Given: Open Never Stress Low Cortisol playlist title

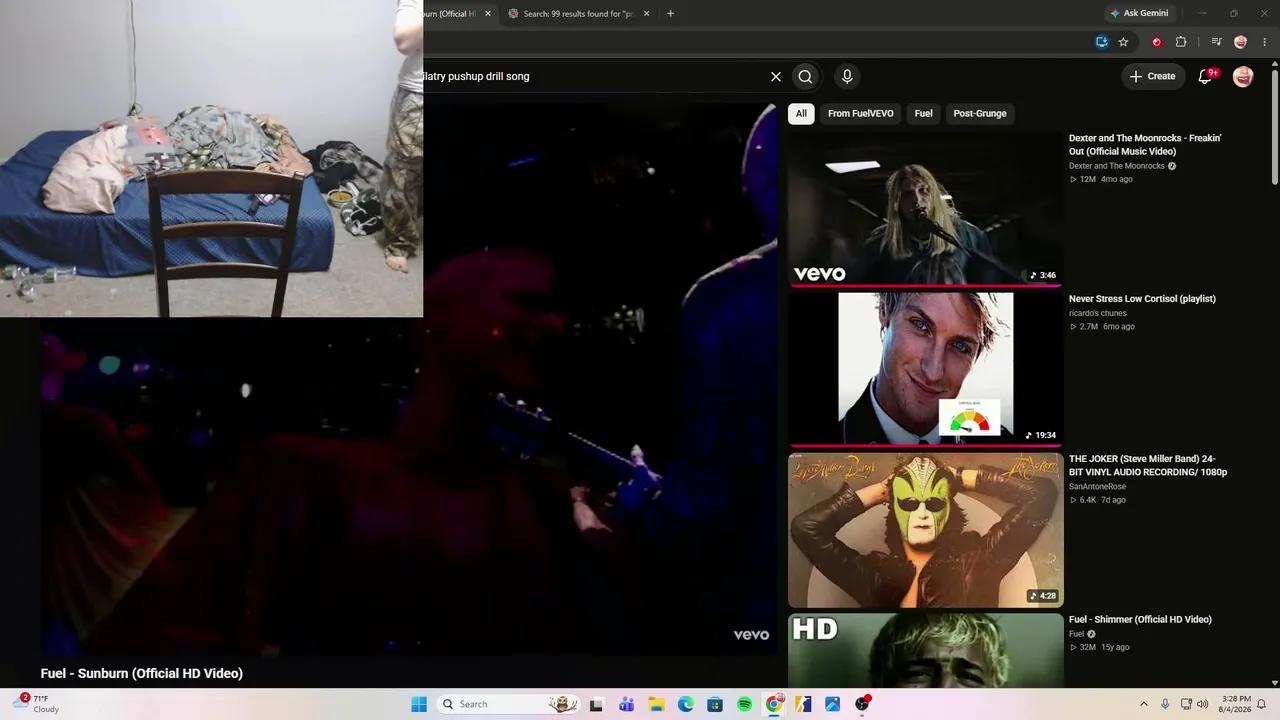Looking at the screenshot, I should [x=1142, y=299].
